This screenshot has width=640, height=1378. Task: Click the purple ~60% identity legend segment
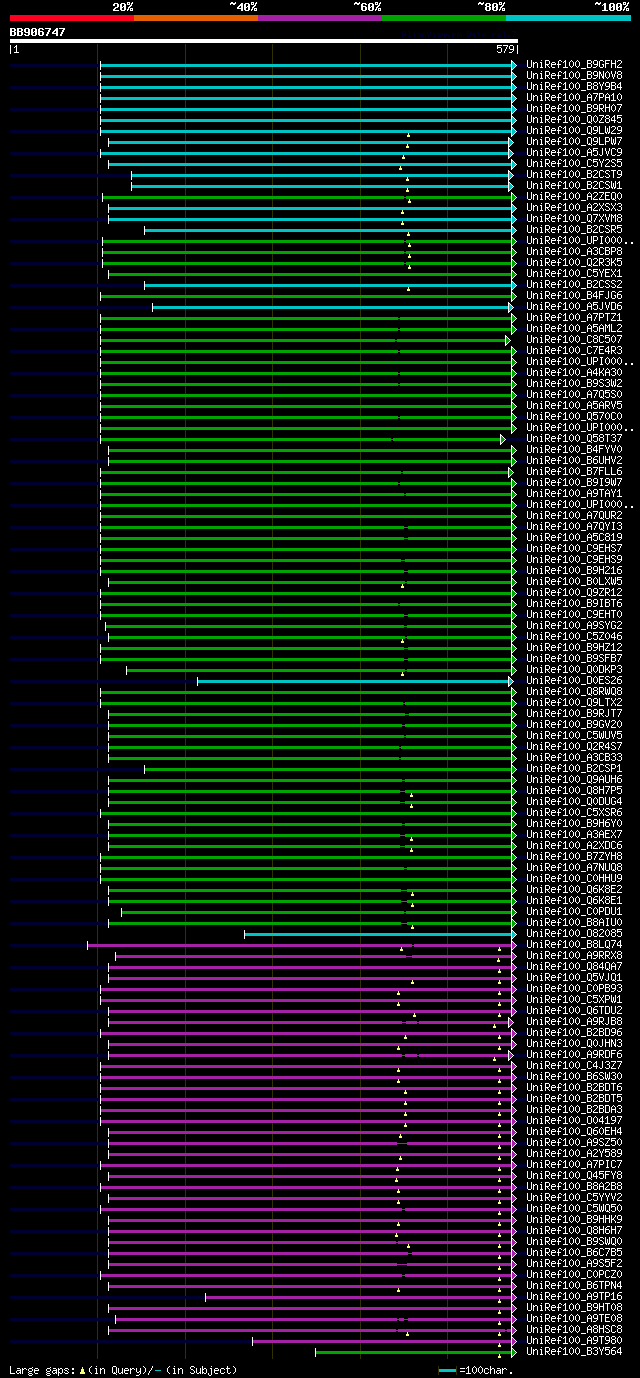[320, 17]
